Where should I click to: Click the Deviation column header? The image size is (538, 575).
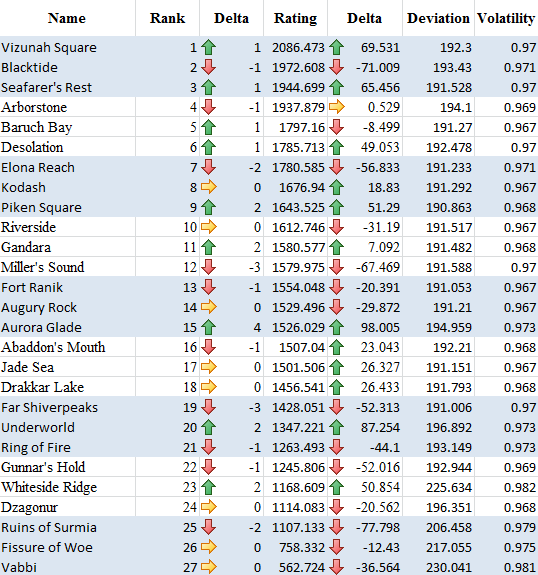pyautogui.click(x=438, y=18)
